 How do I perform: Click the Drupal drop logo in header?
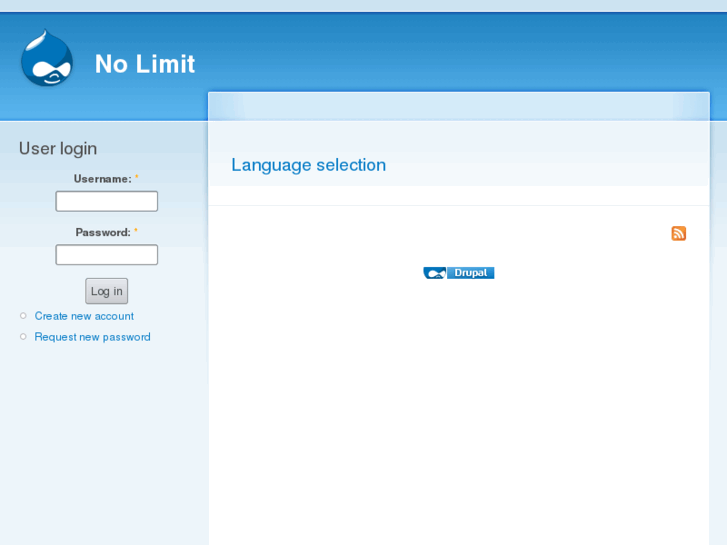click(47, 58)
